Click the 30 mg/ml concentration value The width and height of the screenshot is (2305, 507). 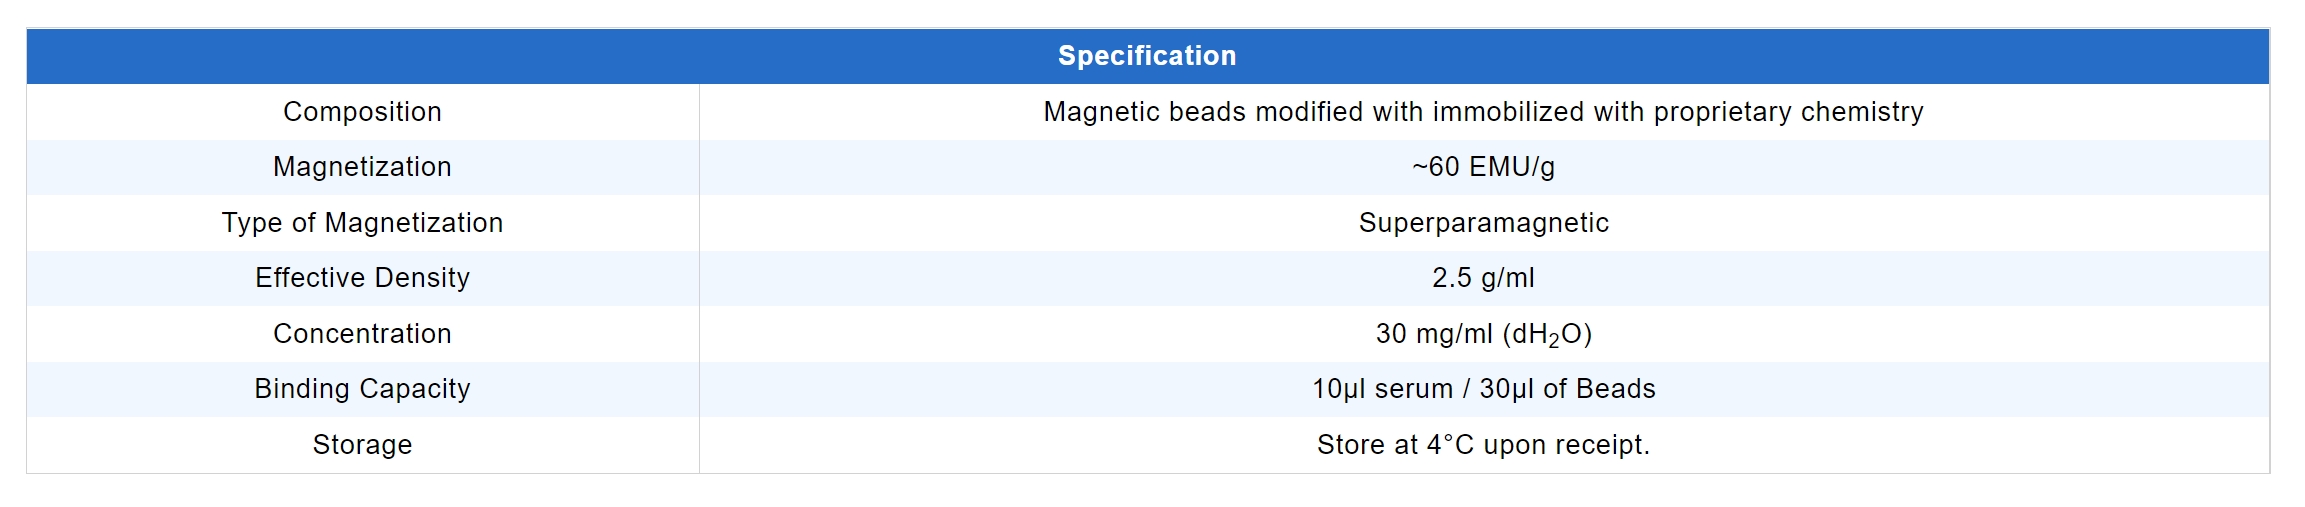[x=1434, y=334]
